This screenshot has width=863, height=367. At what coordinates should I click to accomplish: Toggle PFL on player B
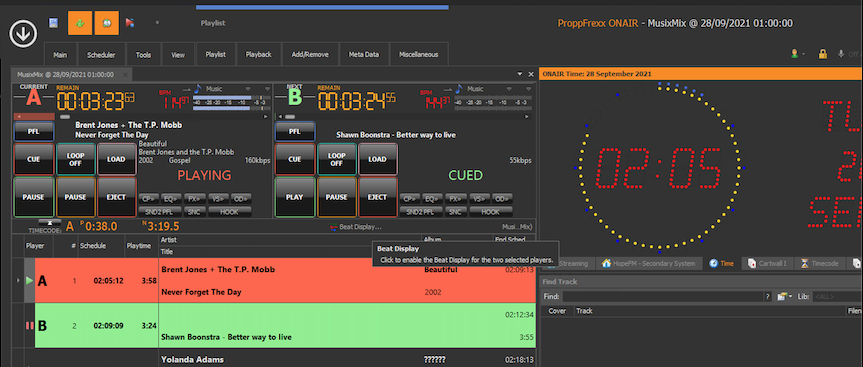(295, 132)
